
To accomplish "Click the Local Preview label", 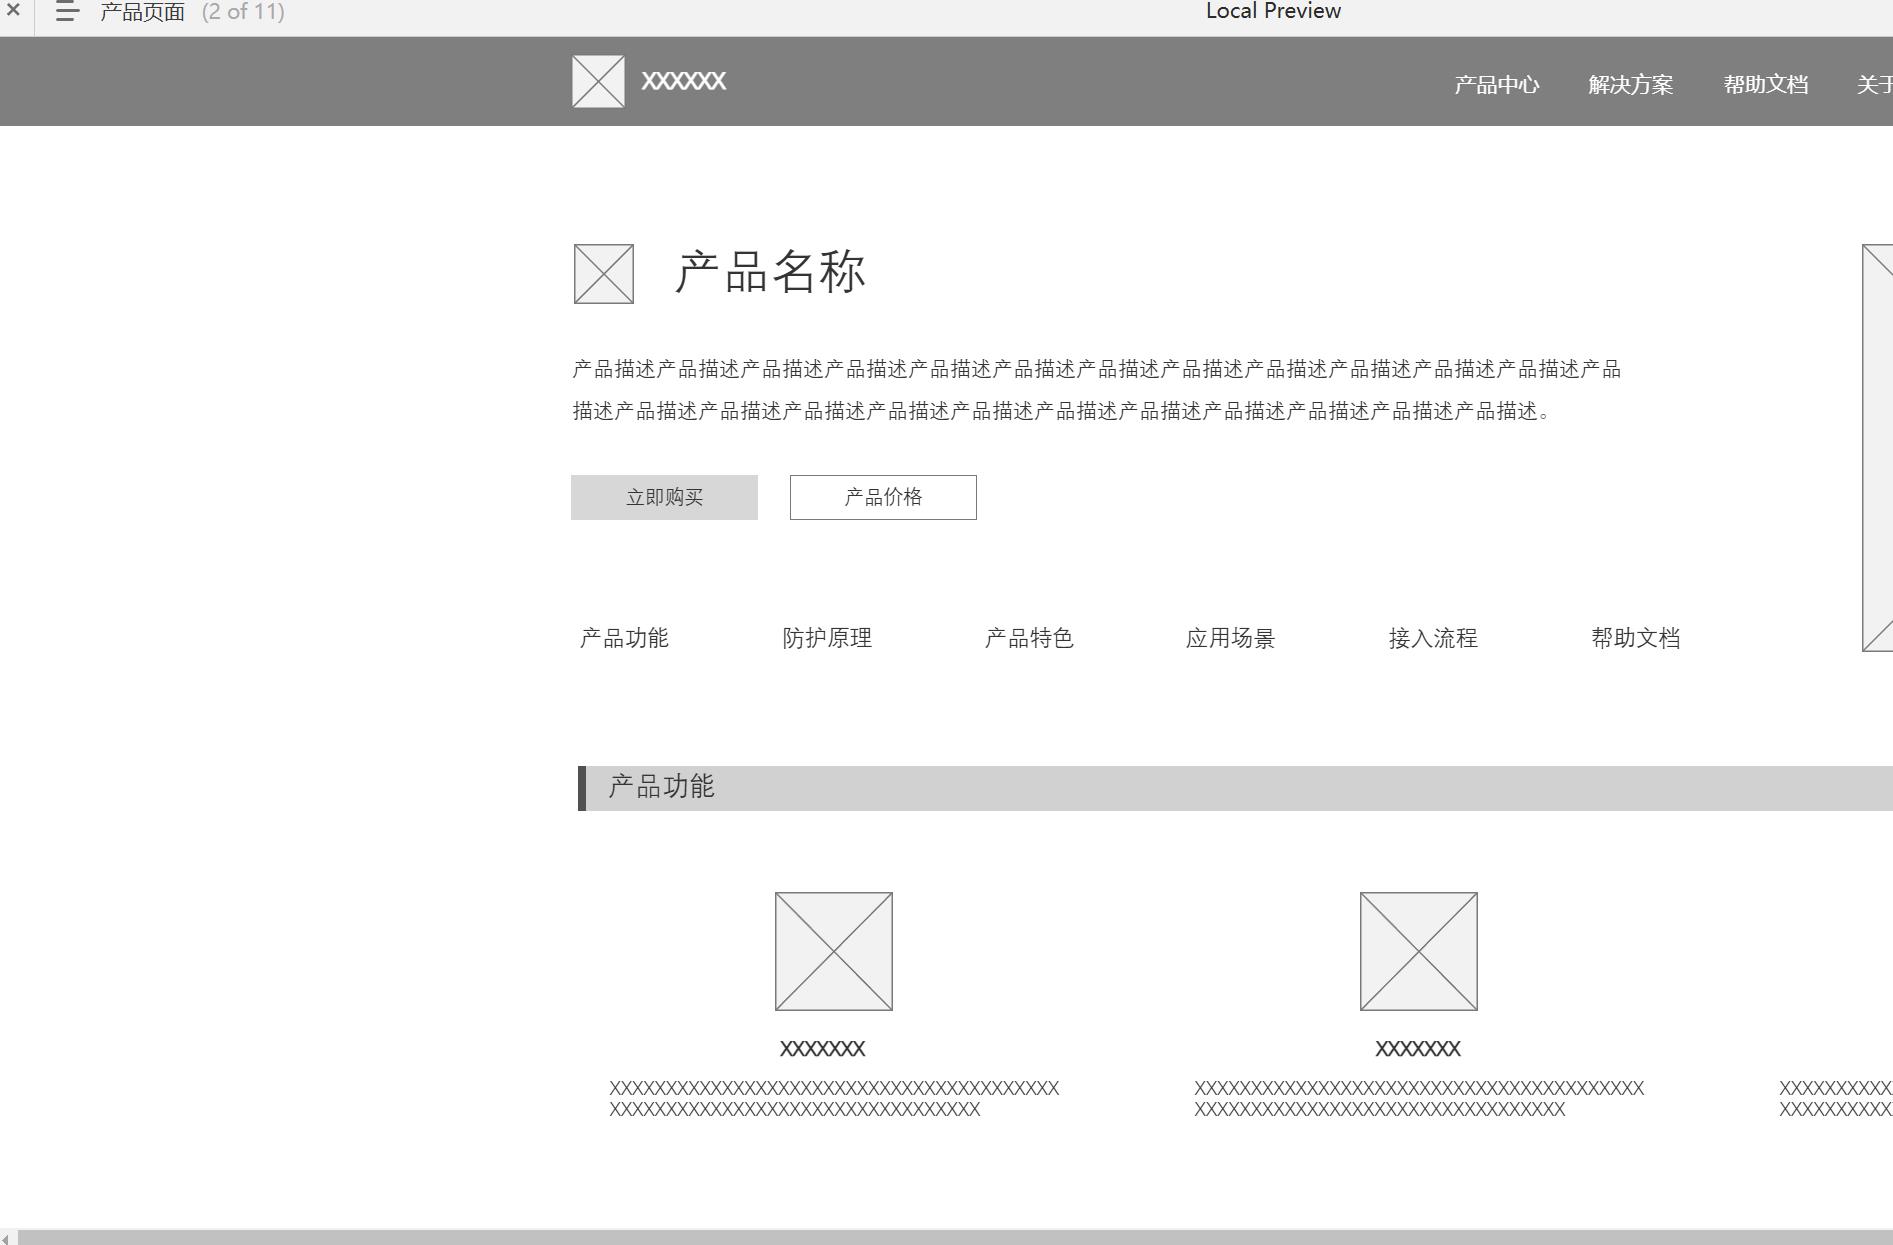I will (1273, 11).
